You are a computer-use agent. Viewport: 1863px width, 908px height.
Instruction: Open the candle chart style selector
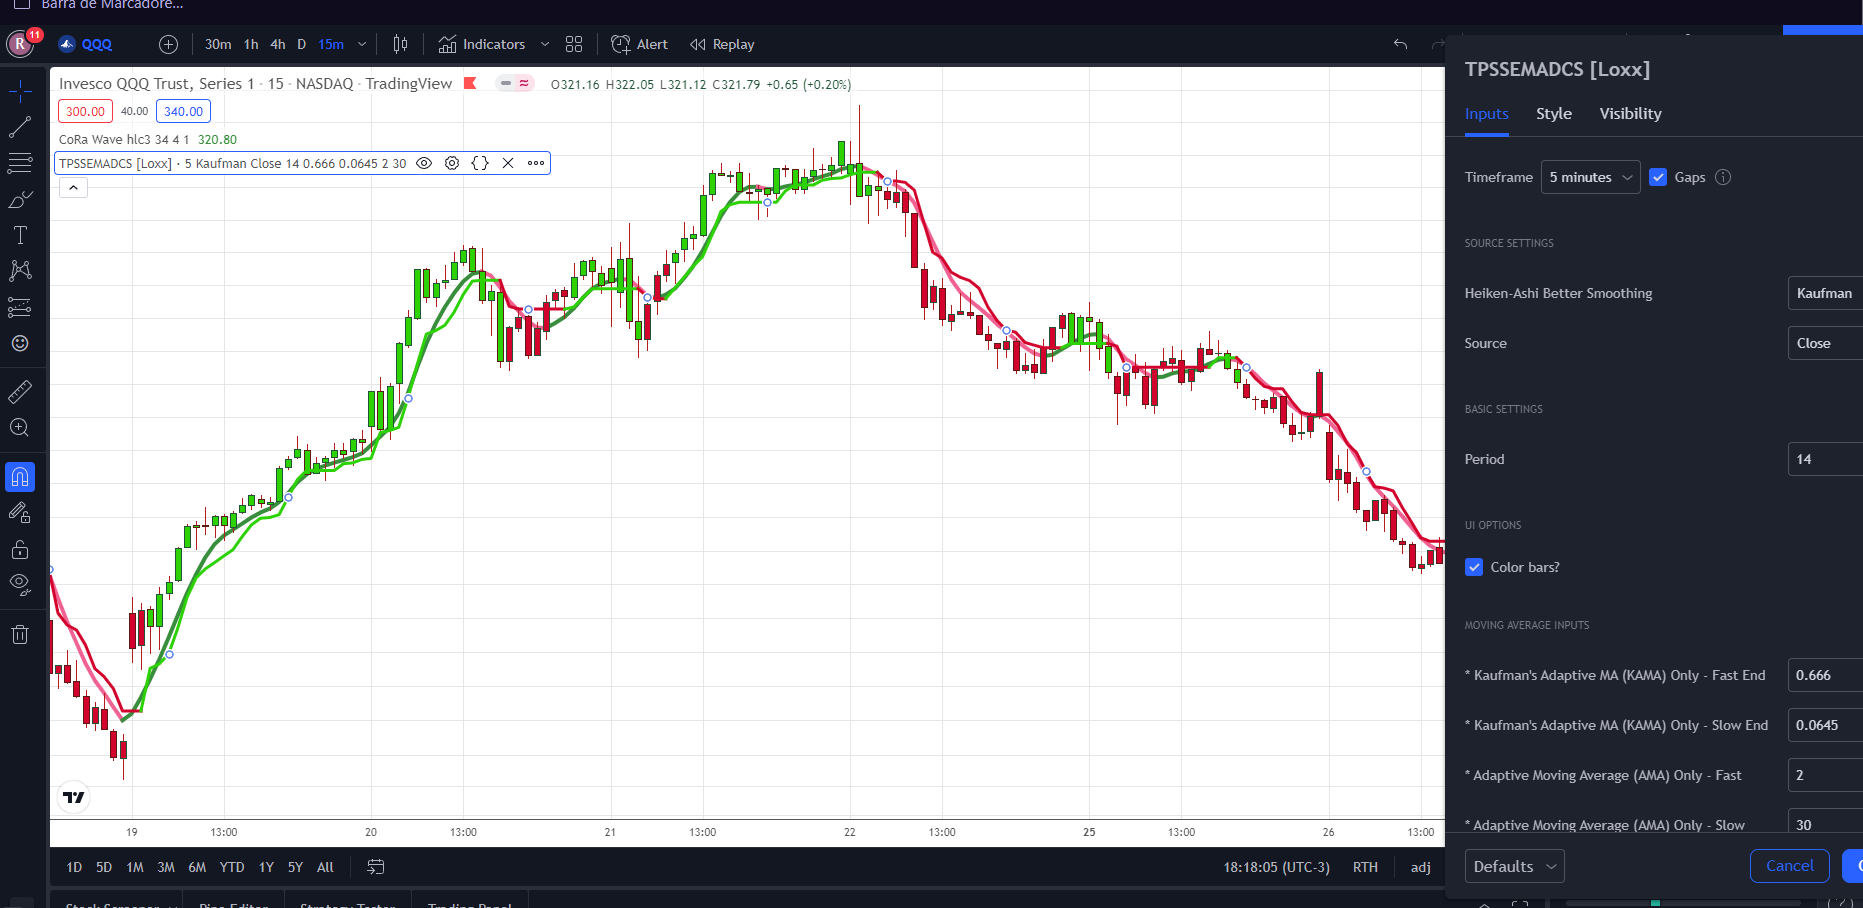pyautogui.click(x=400, y=44)
